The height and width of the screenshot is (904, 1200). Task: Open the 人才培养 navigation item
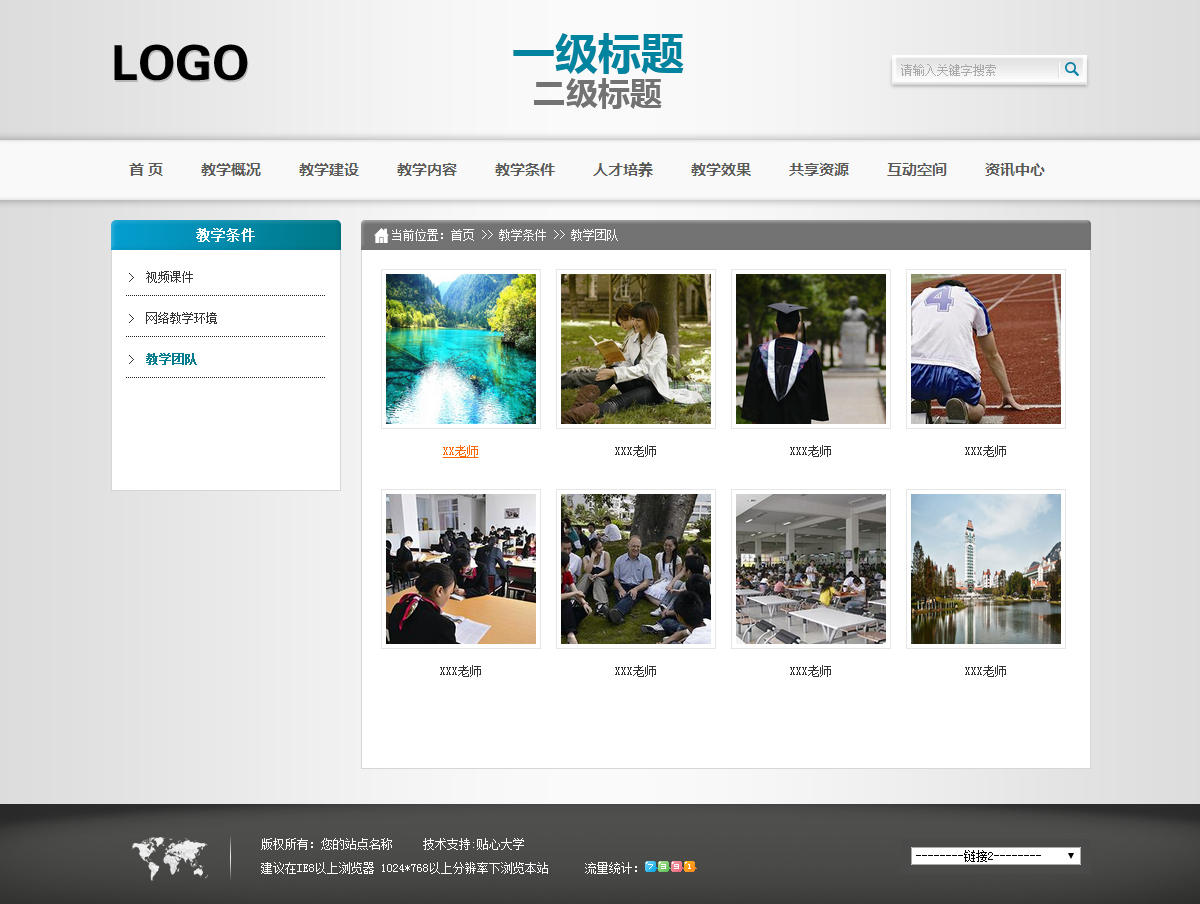click(x=623, y=170)
